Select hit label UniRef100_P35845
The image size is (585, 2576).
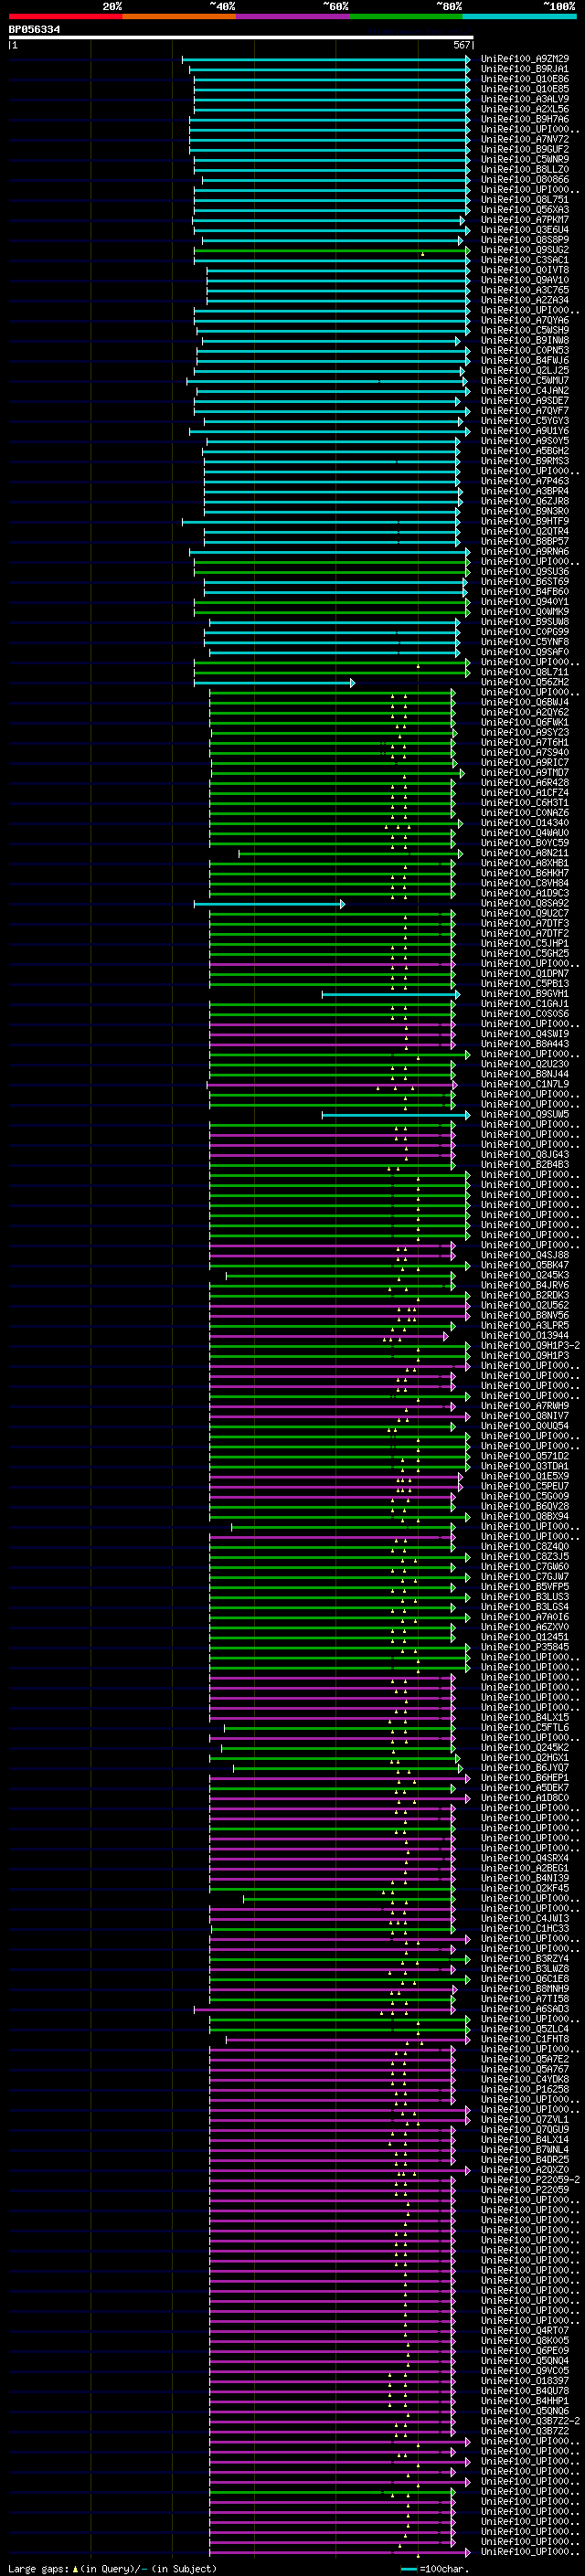525,1647
